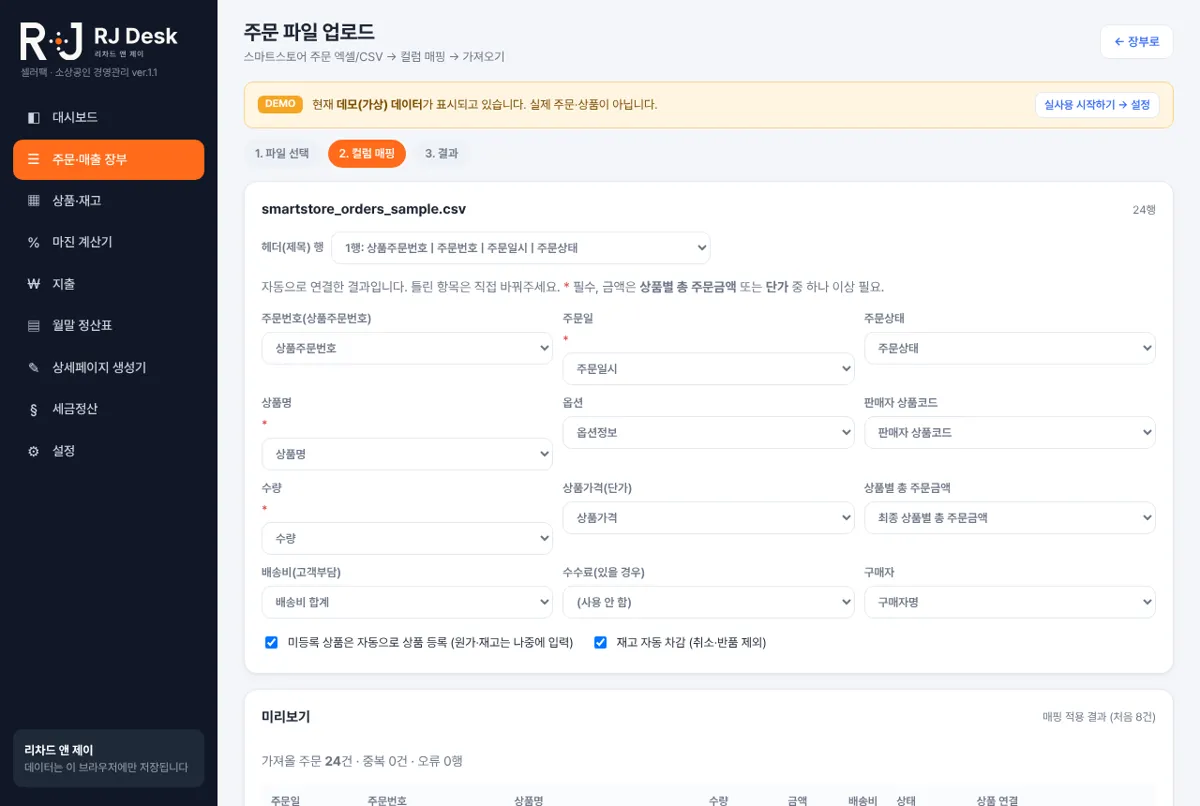The width and height of the screenshot is (1200, 806).
Task: Open the 주문일 mapping dropdown
Action: coord(708,369)
